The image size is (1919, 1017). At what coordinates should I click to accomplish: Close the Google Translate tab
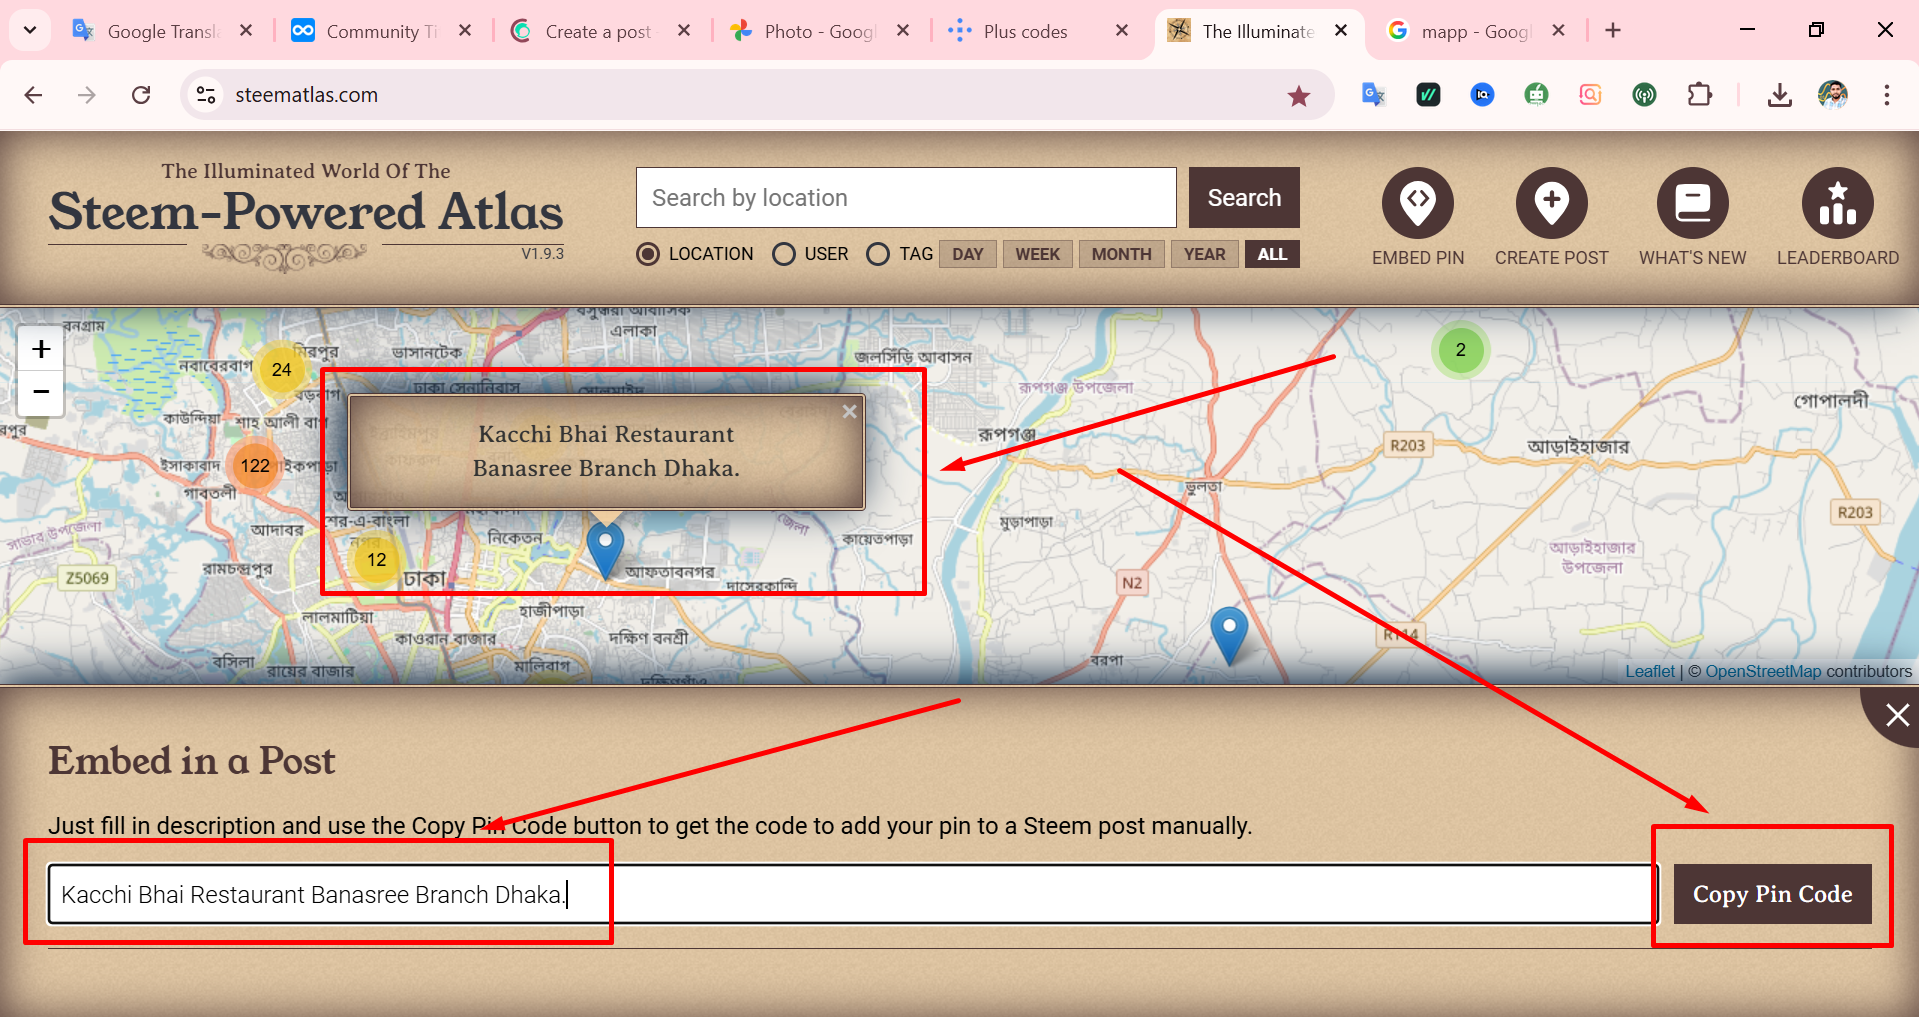coord(246,31)
